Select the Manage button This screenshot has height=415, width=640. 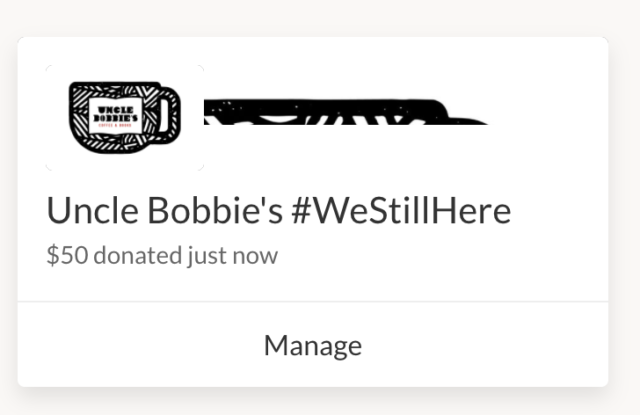pyautogui.click(x=313, y=345)
